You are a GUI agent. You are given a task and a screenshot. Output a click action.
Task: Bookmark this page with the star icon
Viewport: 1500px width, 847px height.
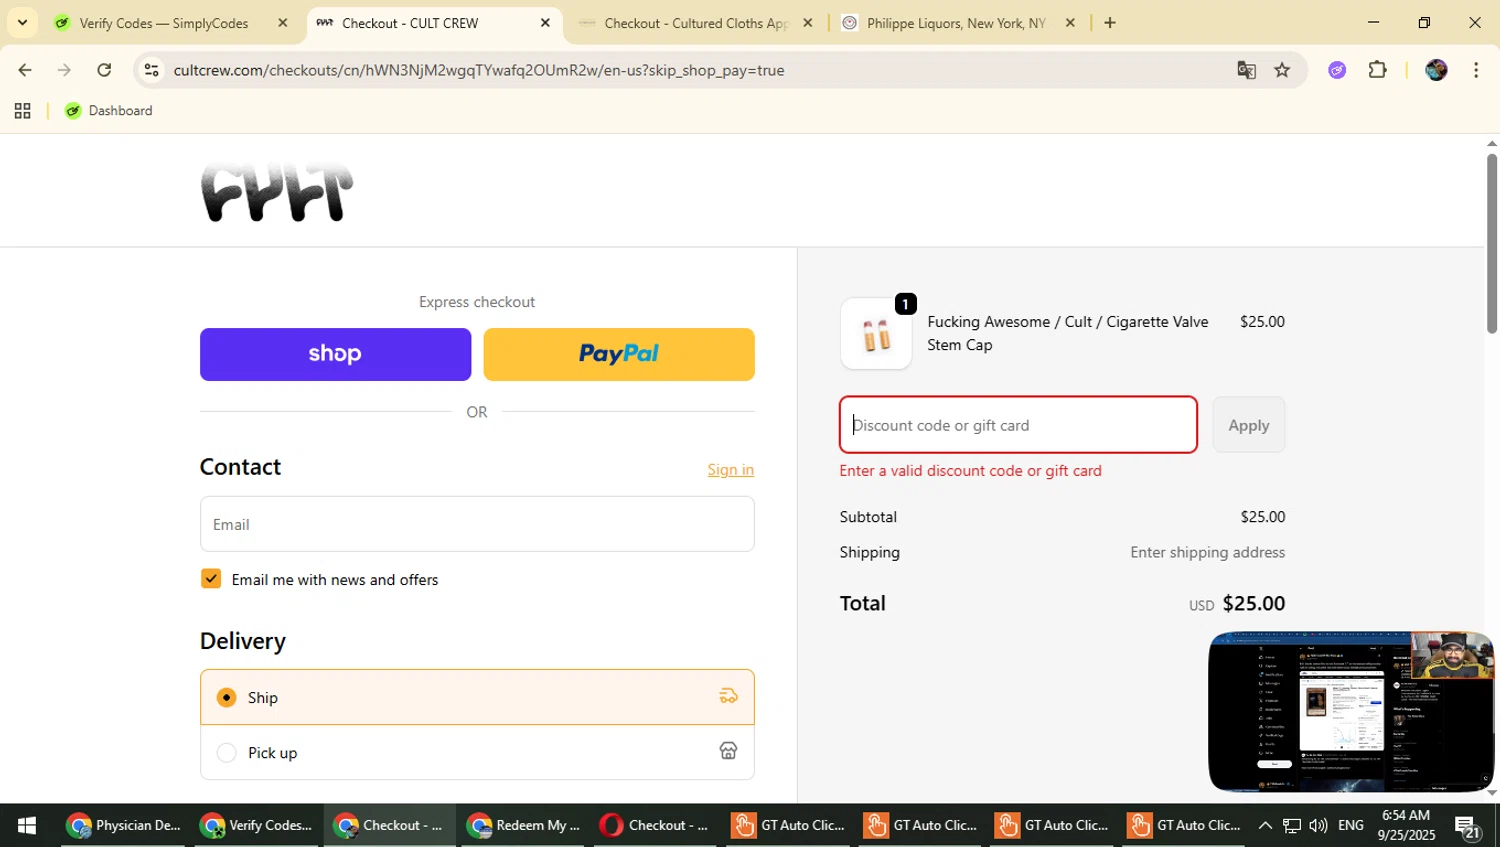pyautogui.click(x=1282, y=70)
